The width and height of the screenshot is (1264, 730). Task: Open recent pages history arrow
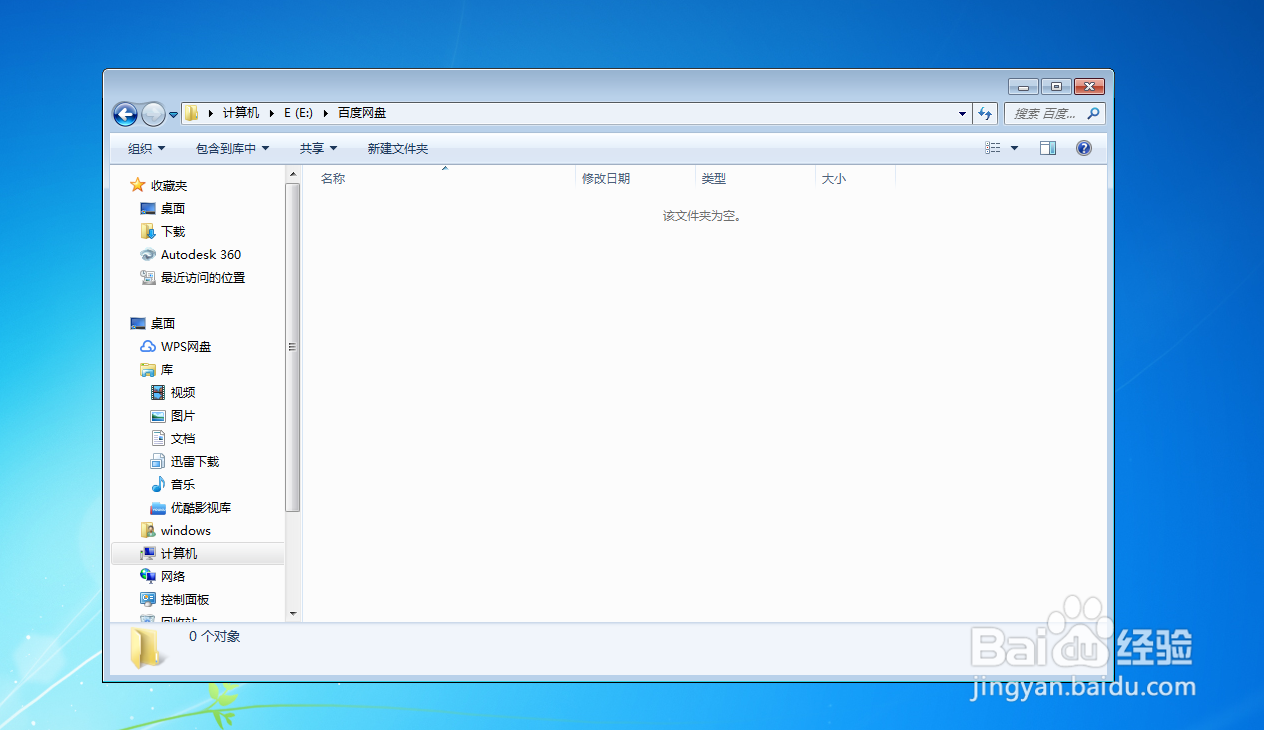(173, 115)
